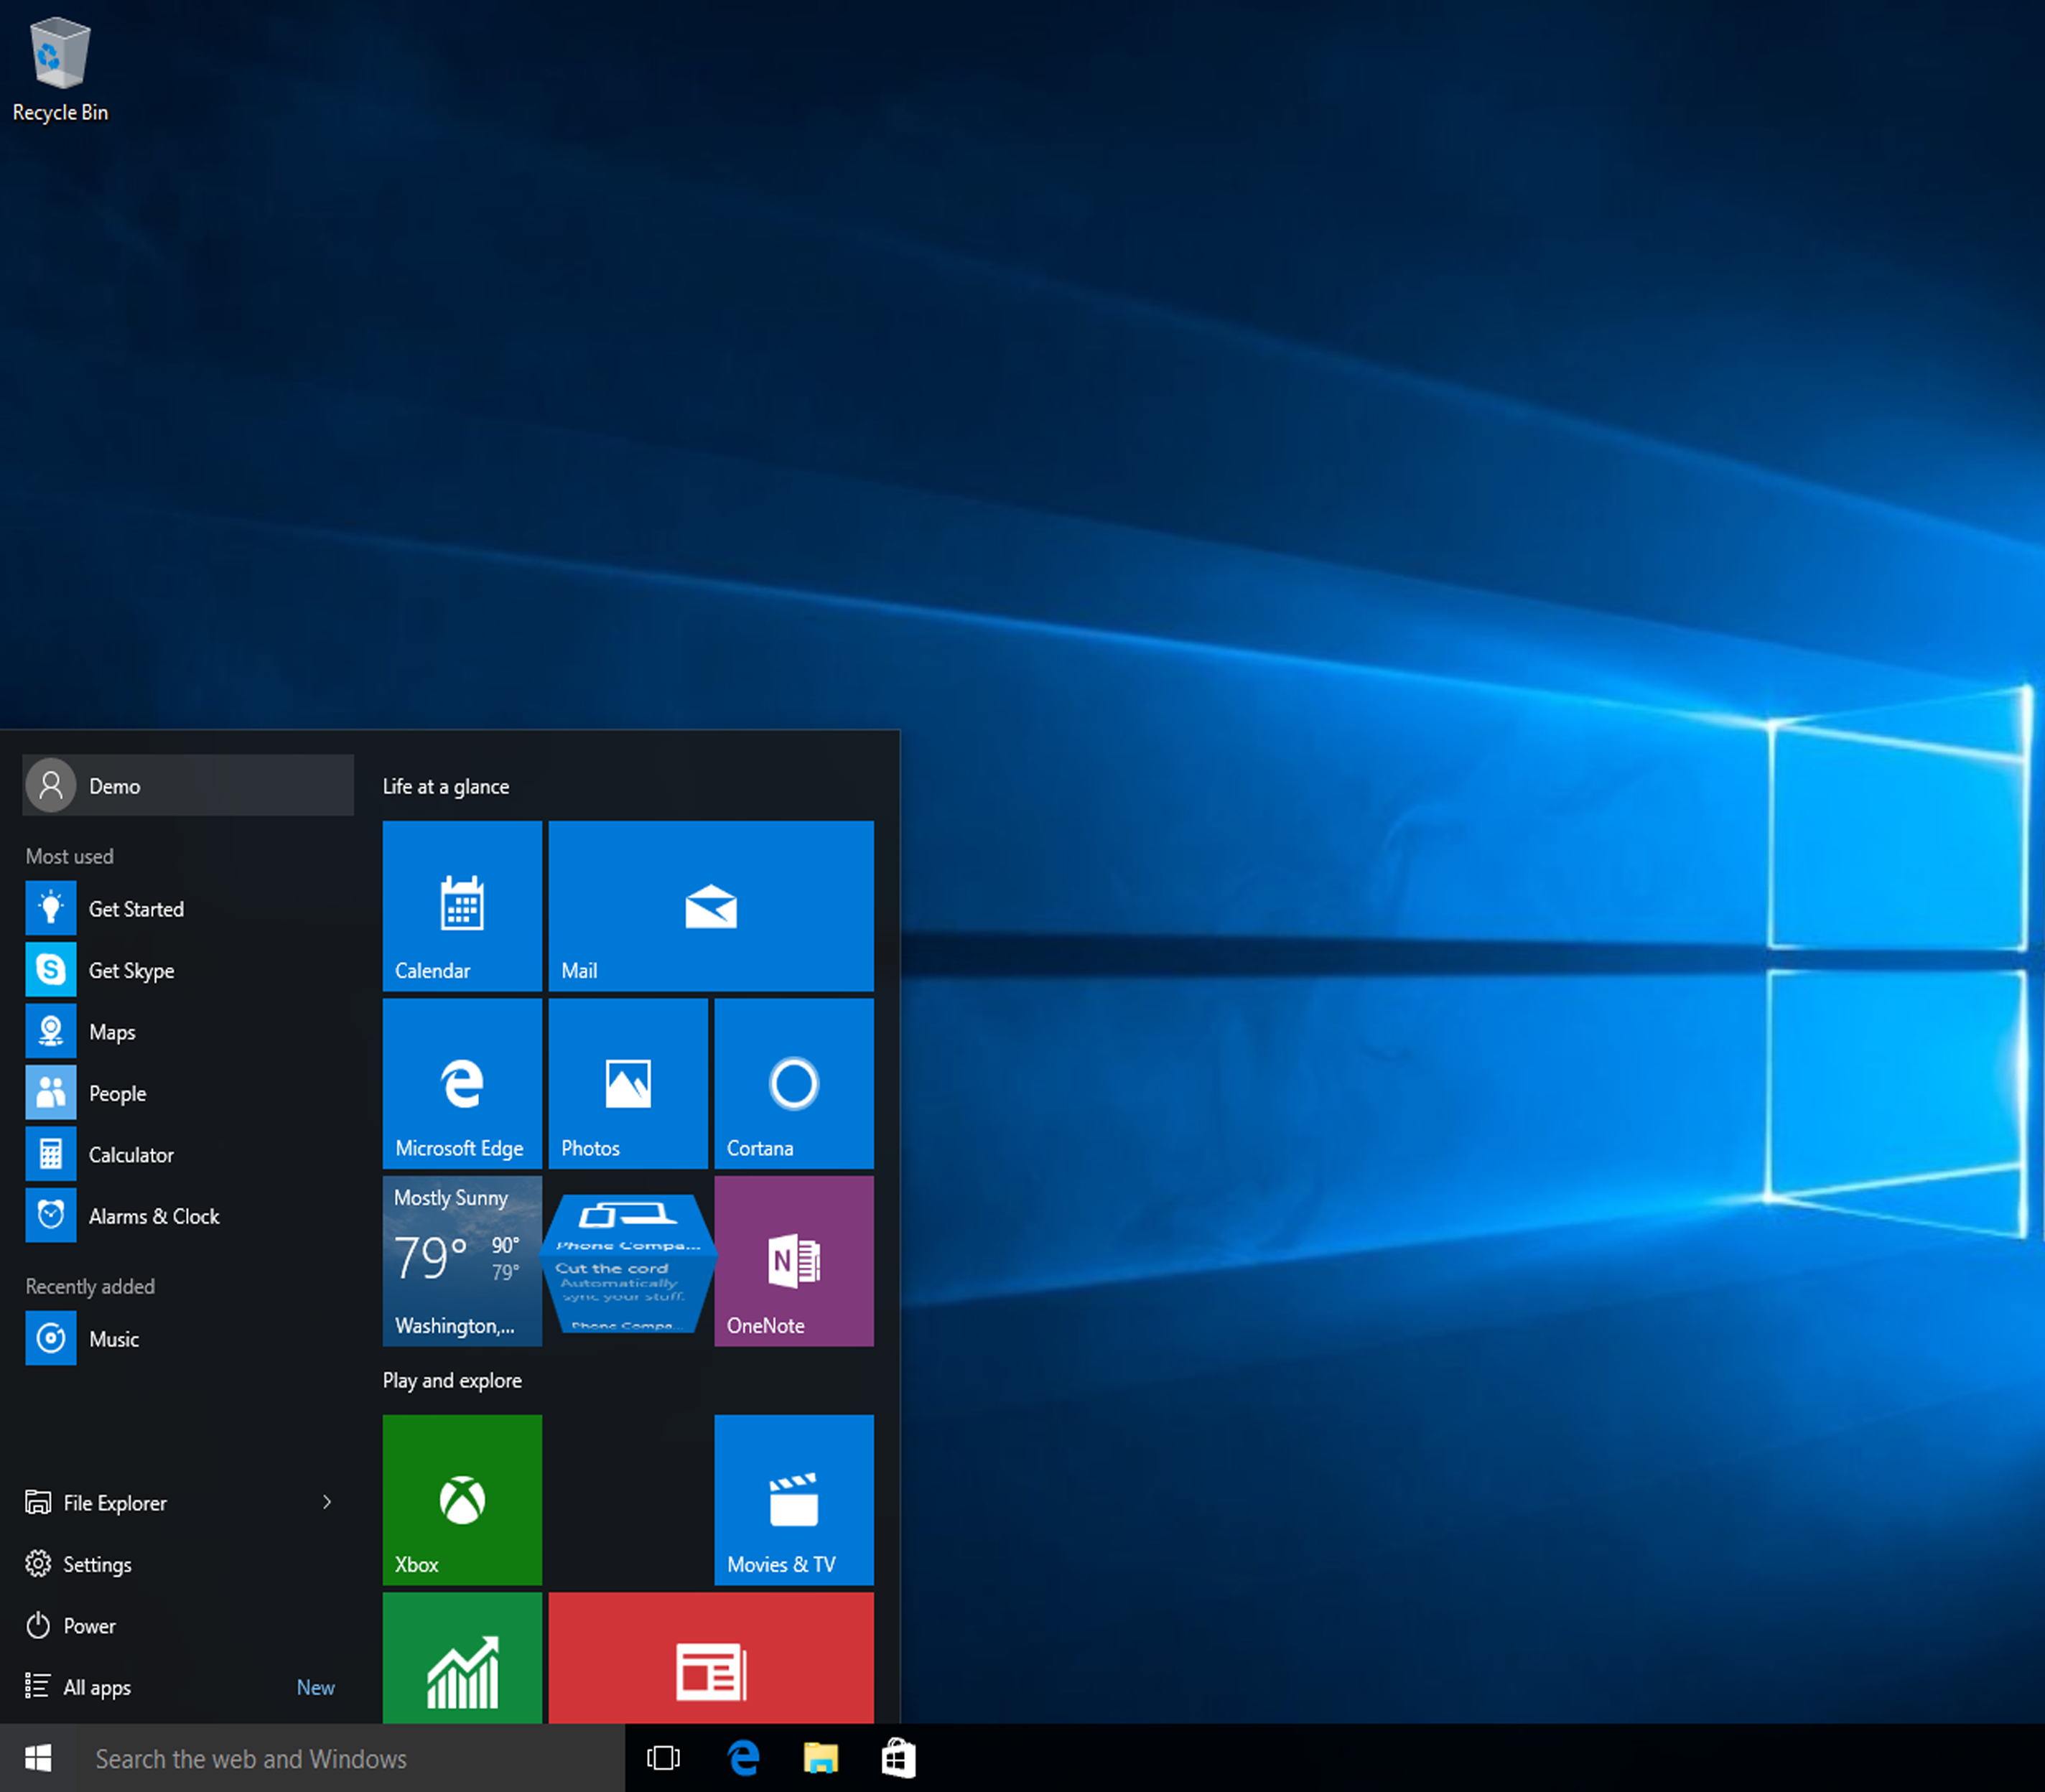Click the Life at a glance group header
The image size is (2045, 1792).
(446, 787)
